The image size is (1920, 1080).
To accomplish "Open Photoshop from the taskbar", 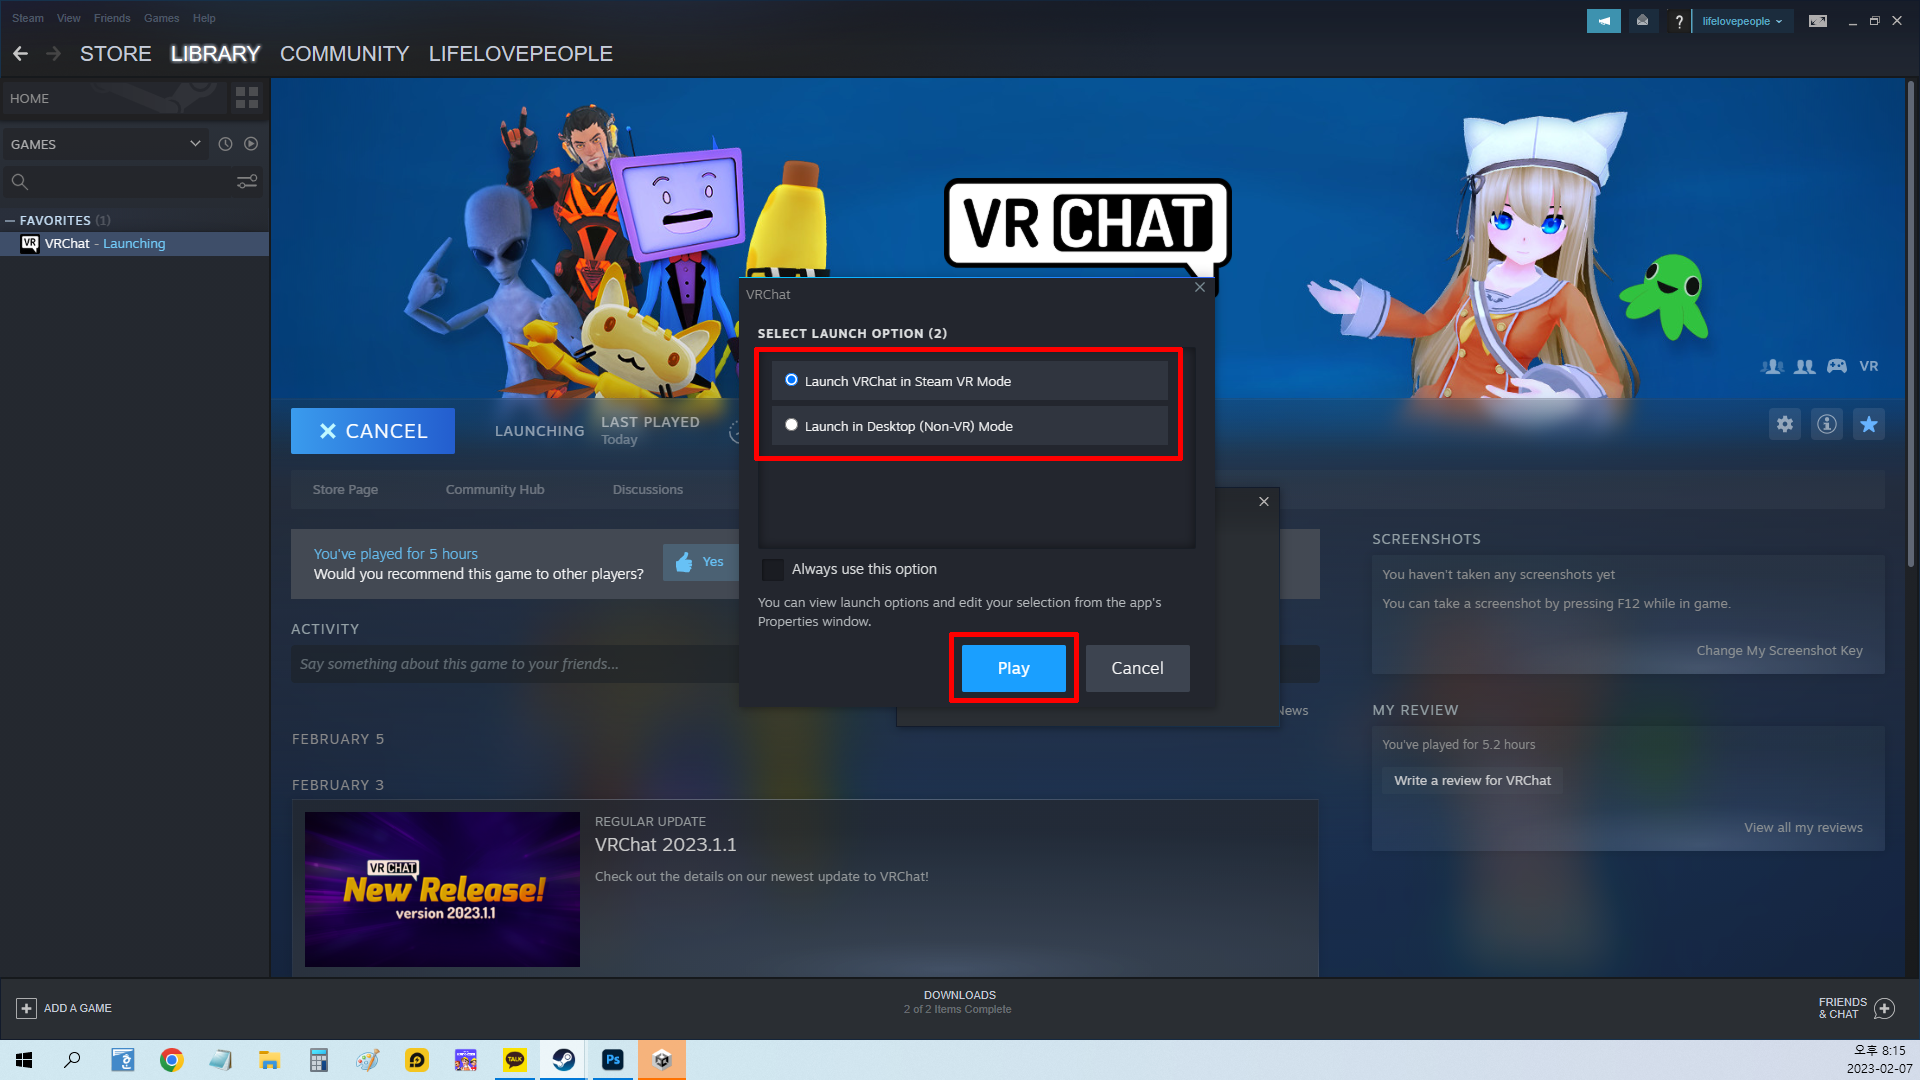I will pos(613,1060).
